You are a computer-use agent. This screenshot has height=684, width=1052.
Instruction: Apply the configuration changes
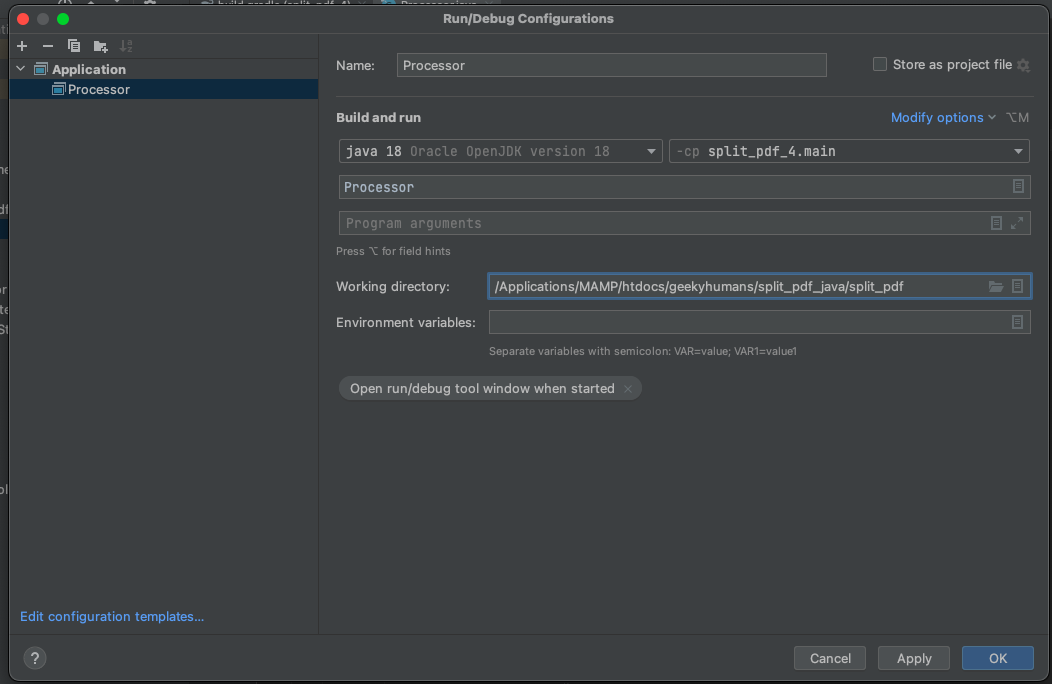pyautogui.click(x=913, y=658)
